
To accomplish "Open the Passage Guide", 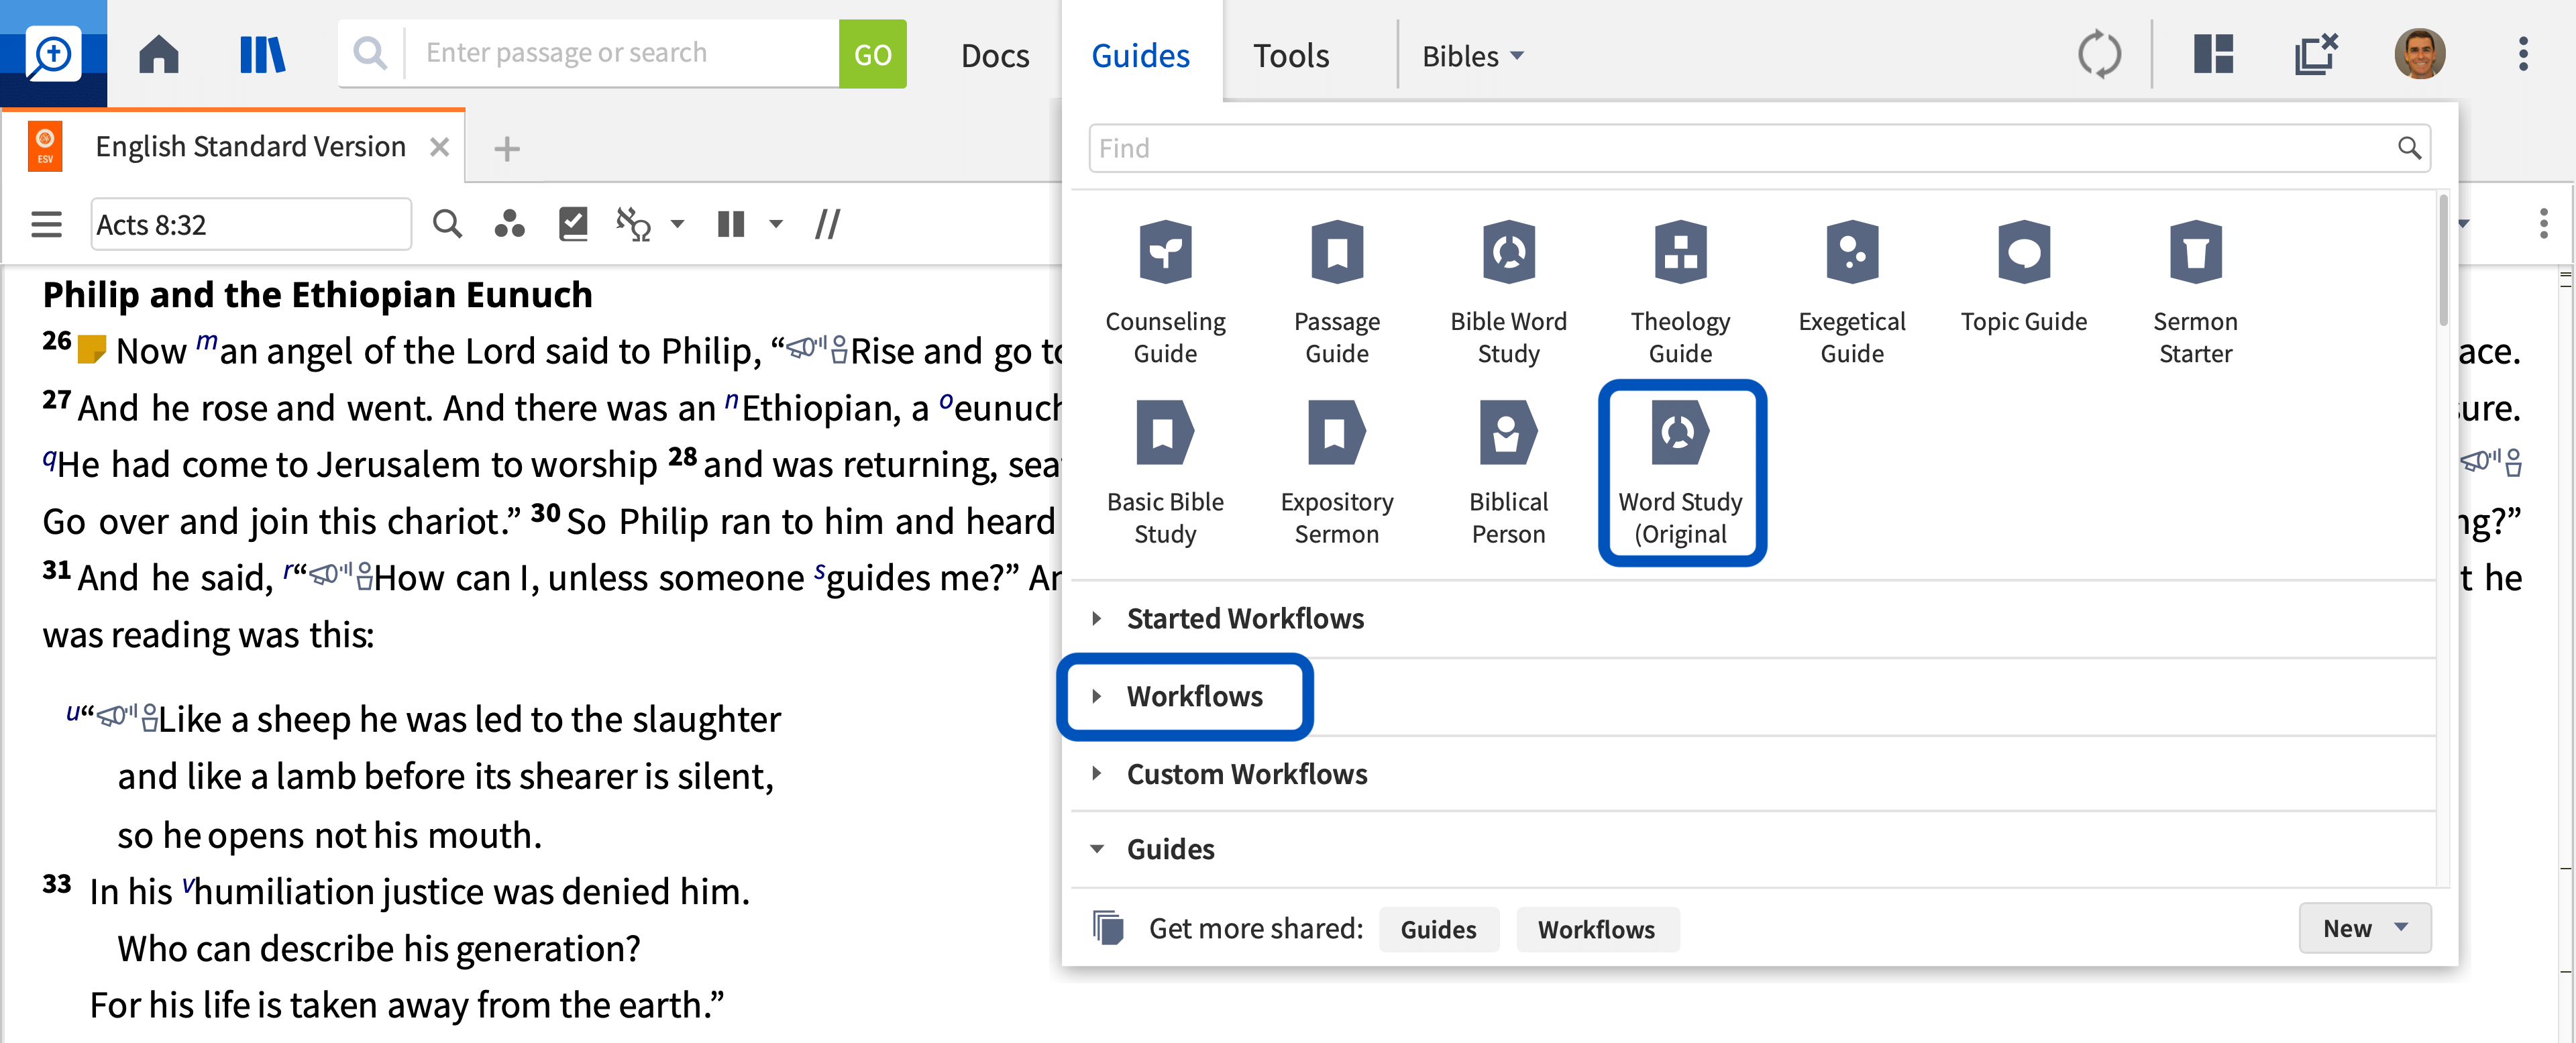I will (1337, 292).
